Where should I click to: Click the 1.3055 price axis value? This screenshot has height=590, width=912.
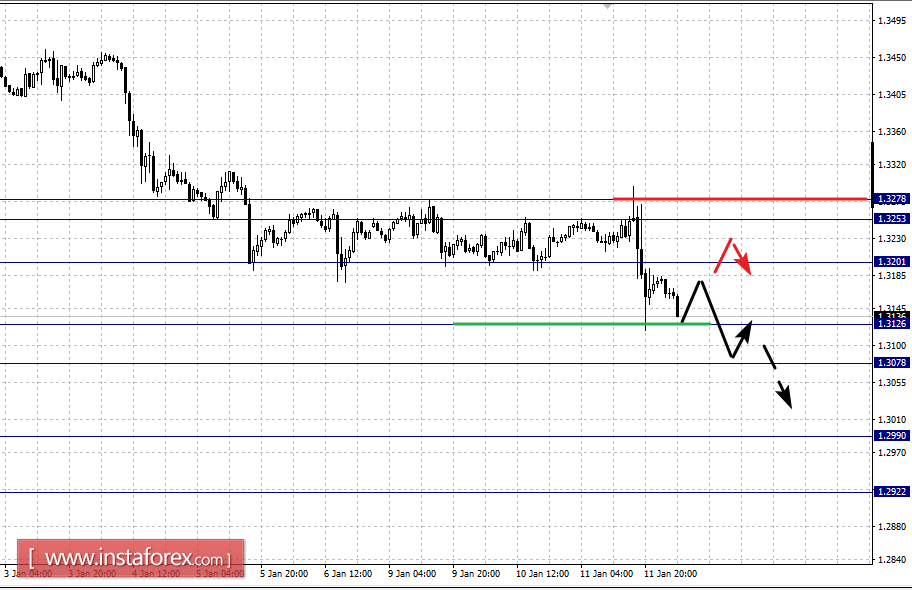[892, 383]
